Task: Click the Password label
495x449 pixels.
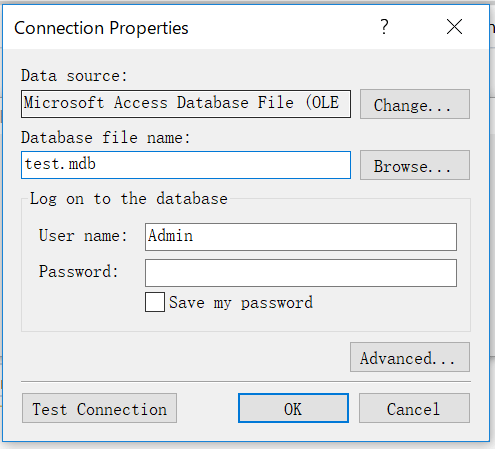Action: (78, 271)
